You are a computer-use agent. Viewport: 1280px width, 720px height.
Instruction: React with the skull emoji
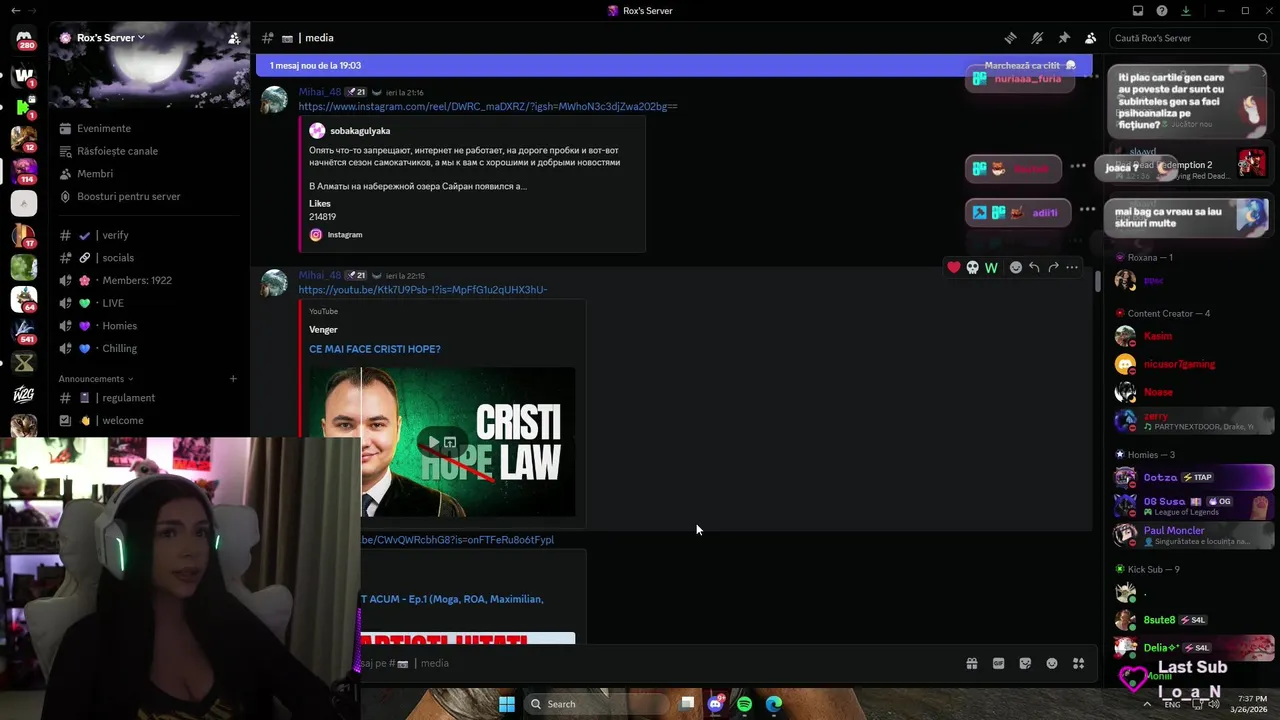pos(973,267)
